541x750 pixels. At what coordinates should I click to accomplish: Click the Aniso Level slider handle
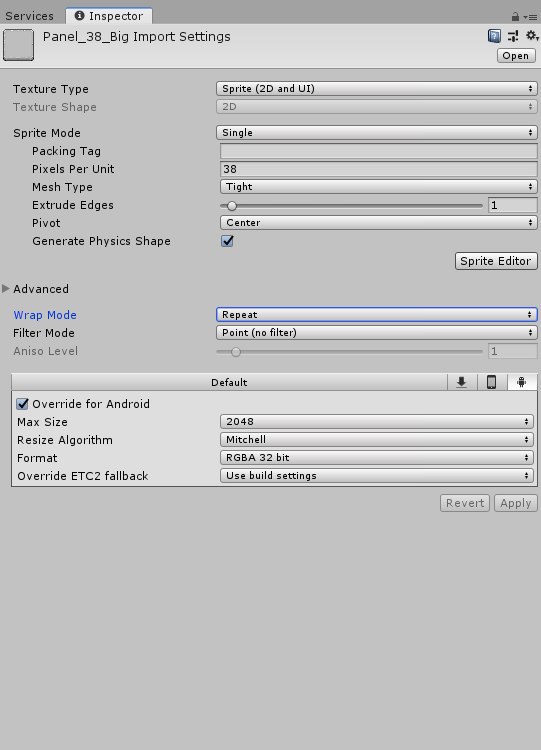tap(236, 352)
